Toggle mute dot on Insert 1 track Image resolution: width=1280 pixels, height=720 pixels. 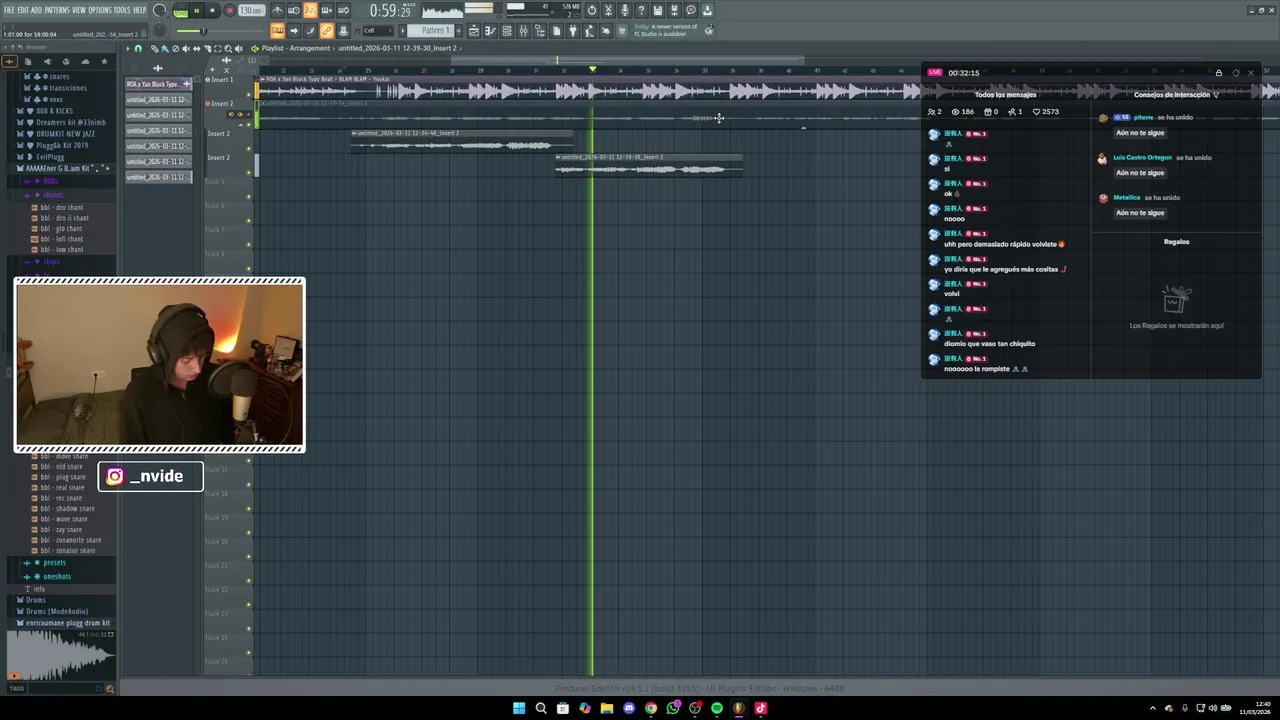[x=248, y=94]
